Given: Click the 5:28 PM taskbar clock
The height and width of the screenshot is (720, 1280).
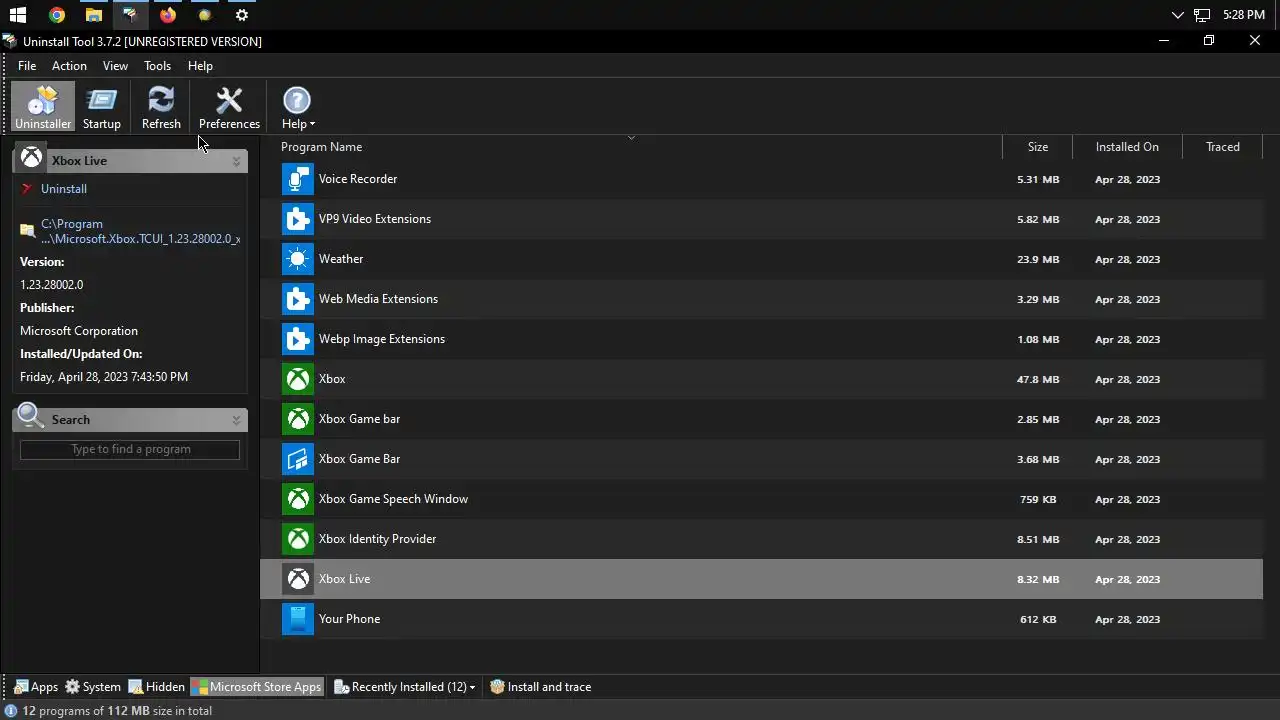Looking at the screenshot, I should tap(1244, 15).
